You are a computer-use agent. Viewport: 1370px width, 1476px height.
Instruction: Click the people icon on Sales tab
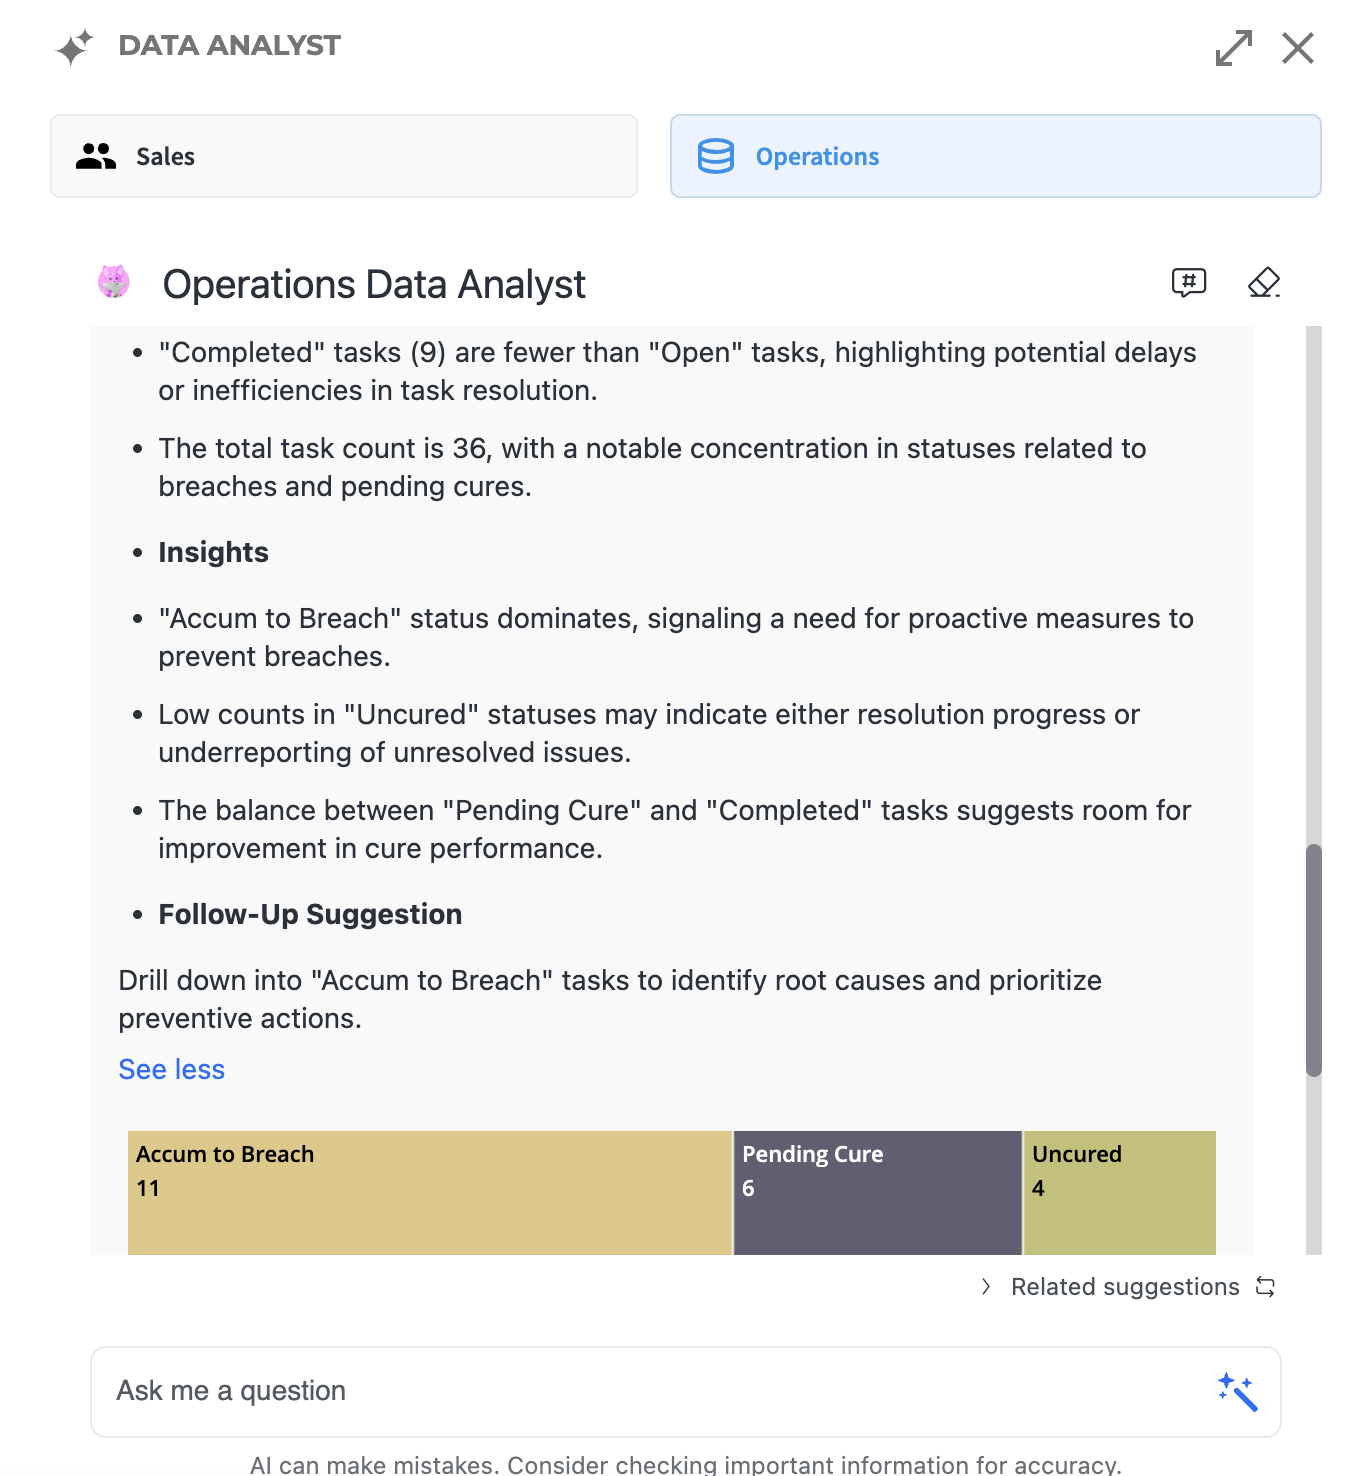point(96,156)
